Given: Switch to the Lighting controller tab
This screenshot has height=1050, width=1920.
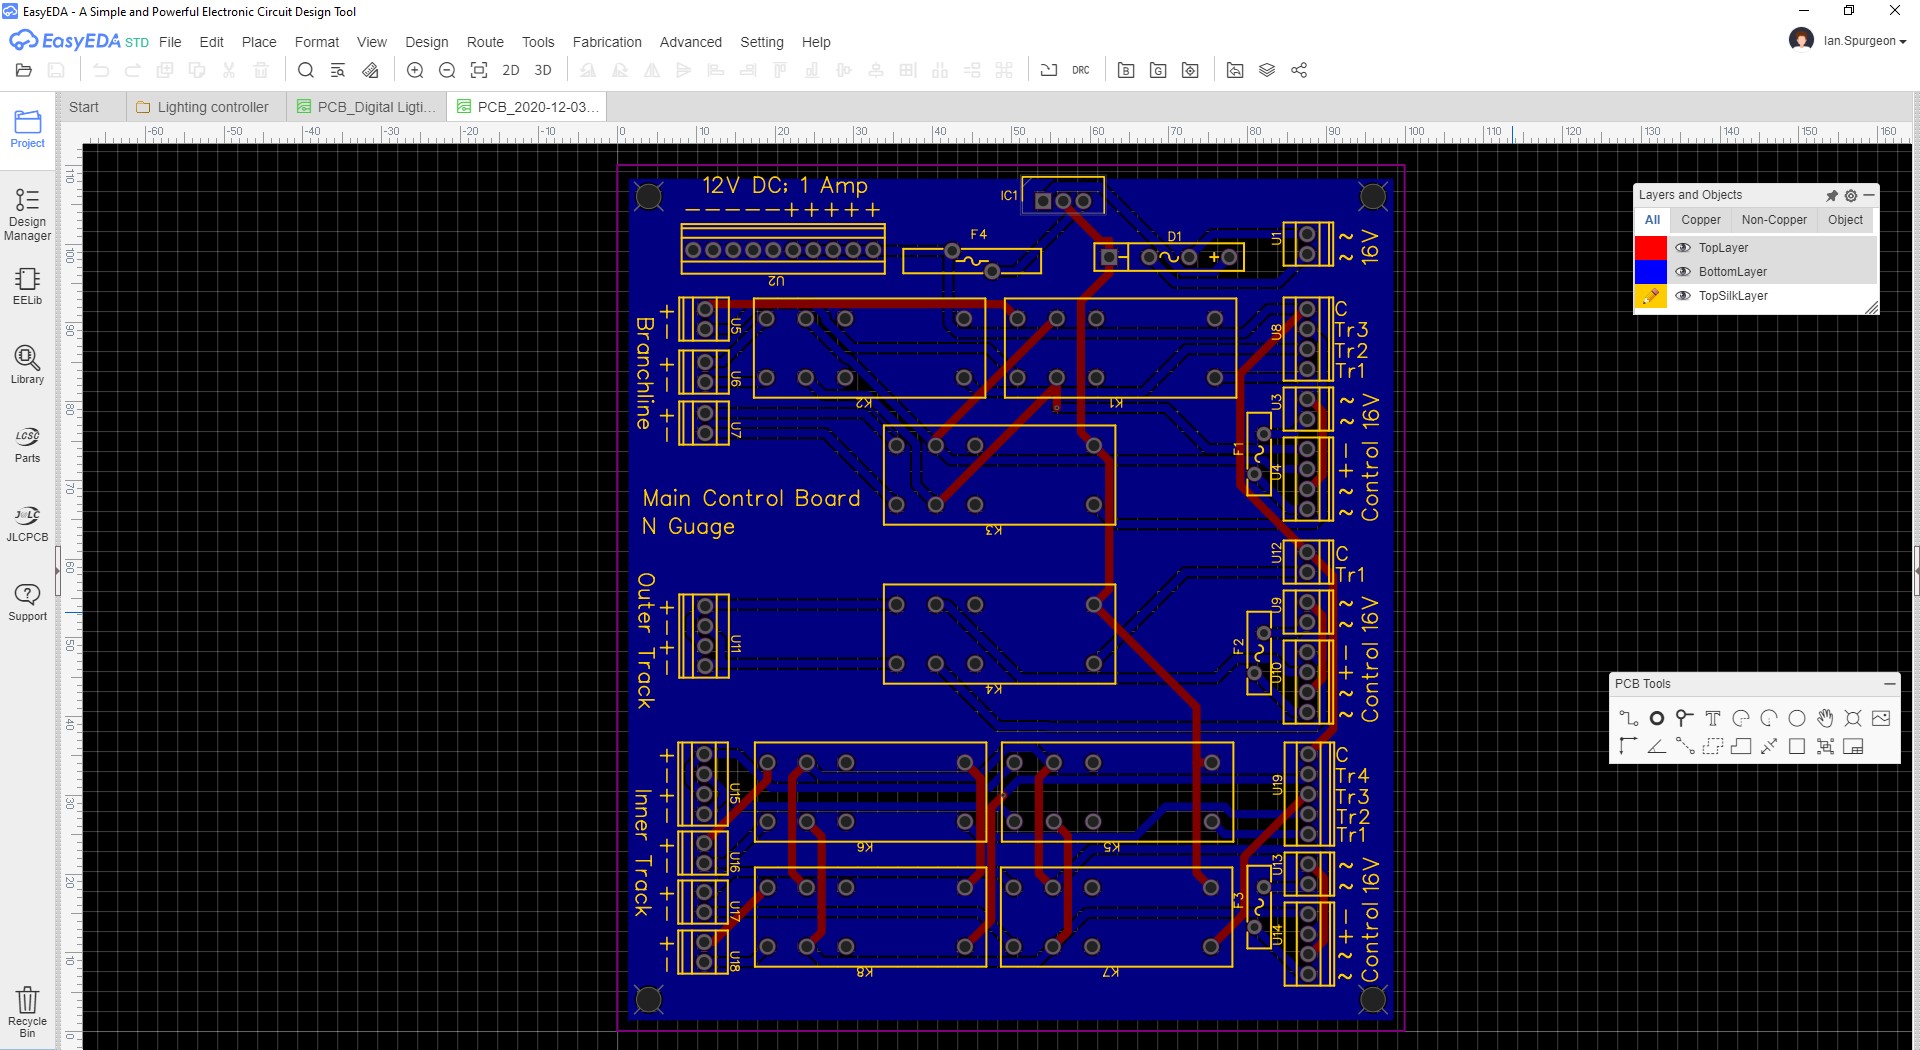Looking at the screenshot, I should click(211, 107).
